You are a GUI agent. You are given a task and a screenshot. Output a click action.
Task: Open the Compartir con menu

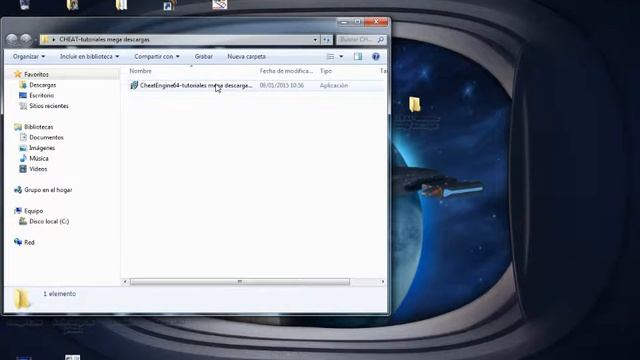coord(157,56)
